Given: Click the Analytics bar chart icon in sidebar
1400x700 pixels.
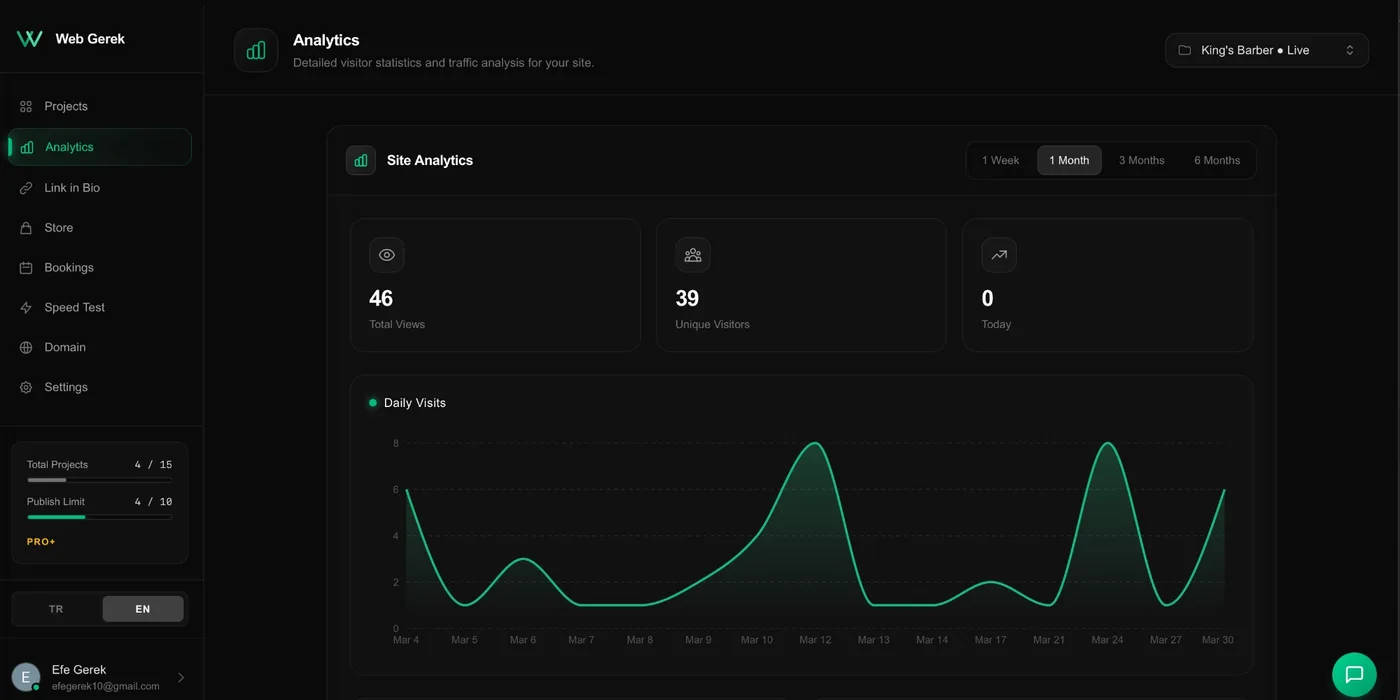Looking at the screenshot, I should pyautogui.click(x=25, y=146).
